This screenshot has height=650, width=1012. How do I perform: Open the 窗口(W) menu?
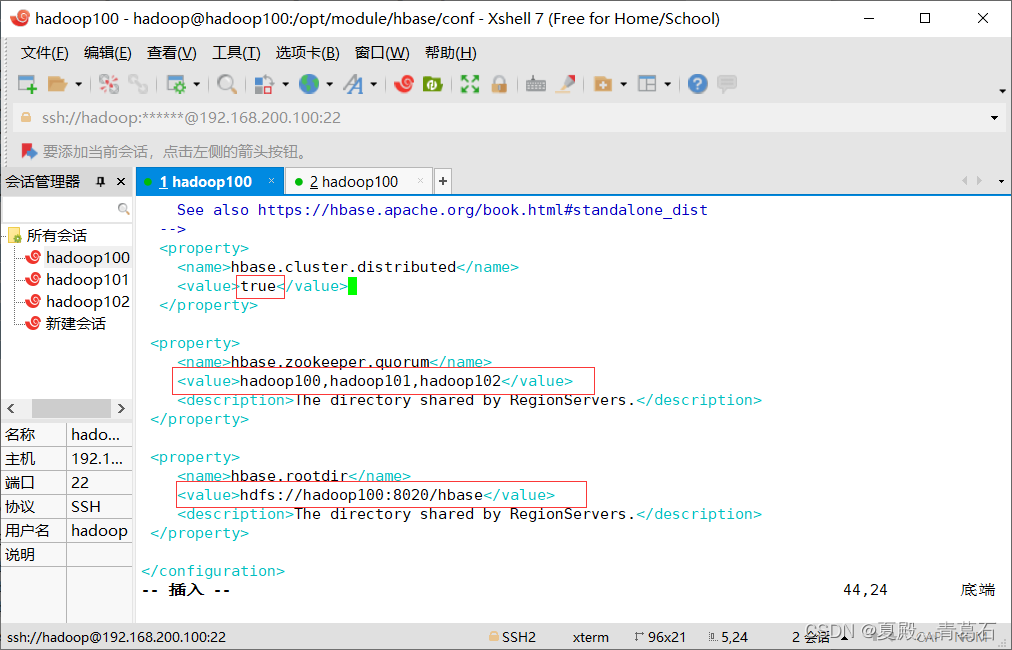click(382, 53)
